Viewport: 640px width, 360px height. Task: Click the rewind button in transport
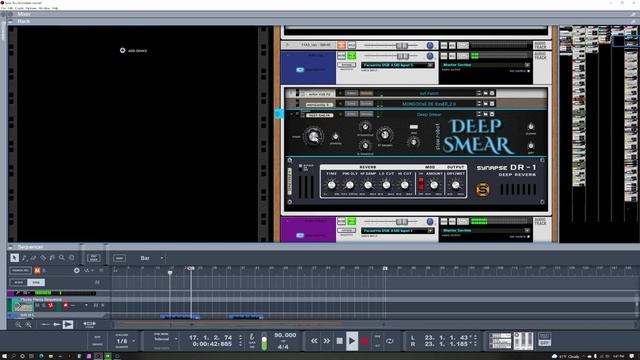click(314, 341)
